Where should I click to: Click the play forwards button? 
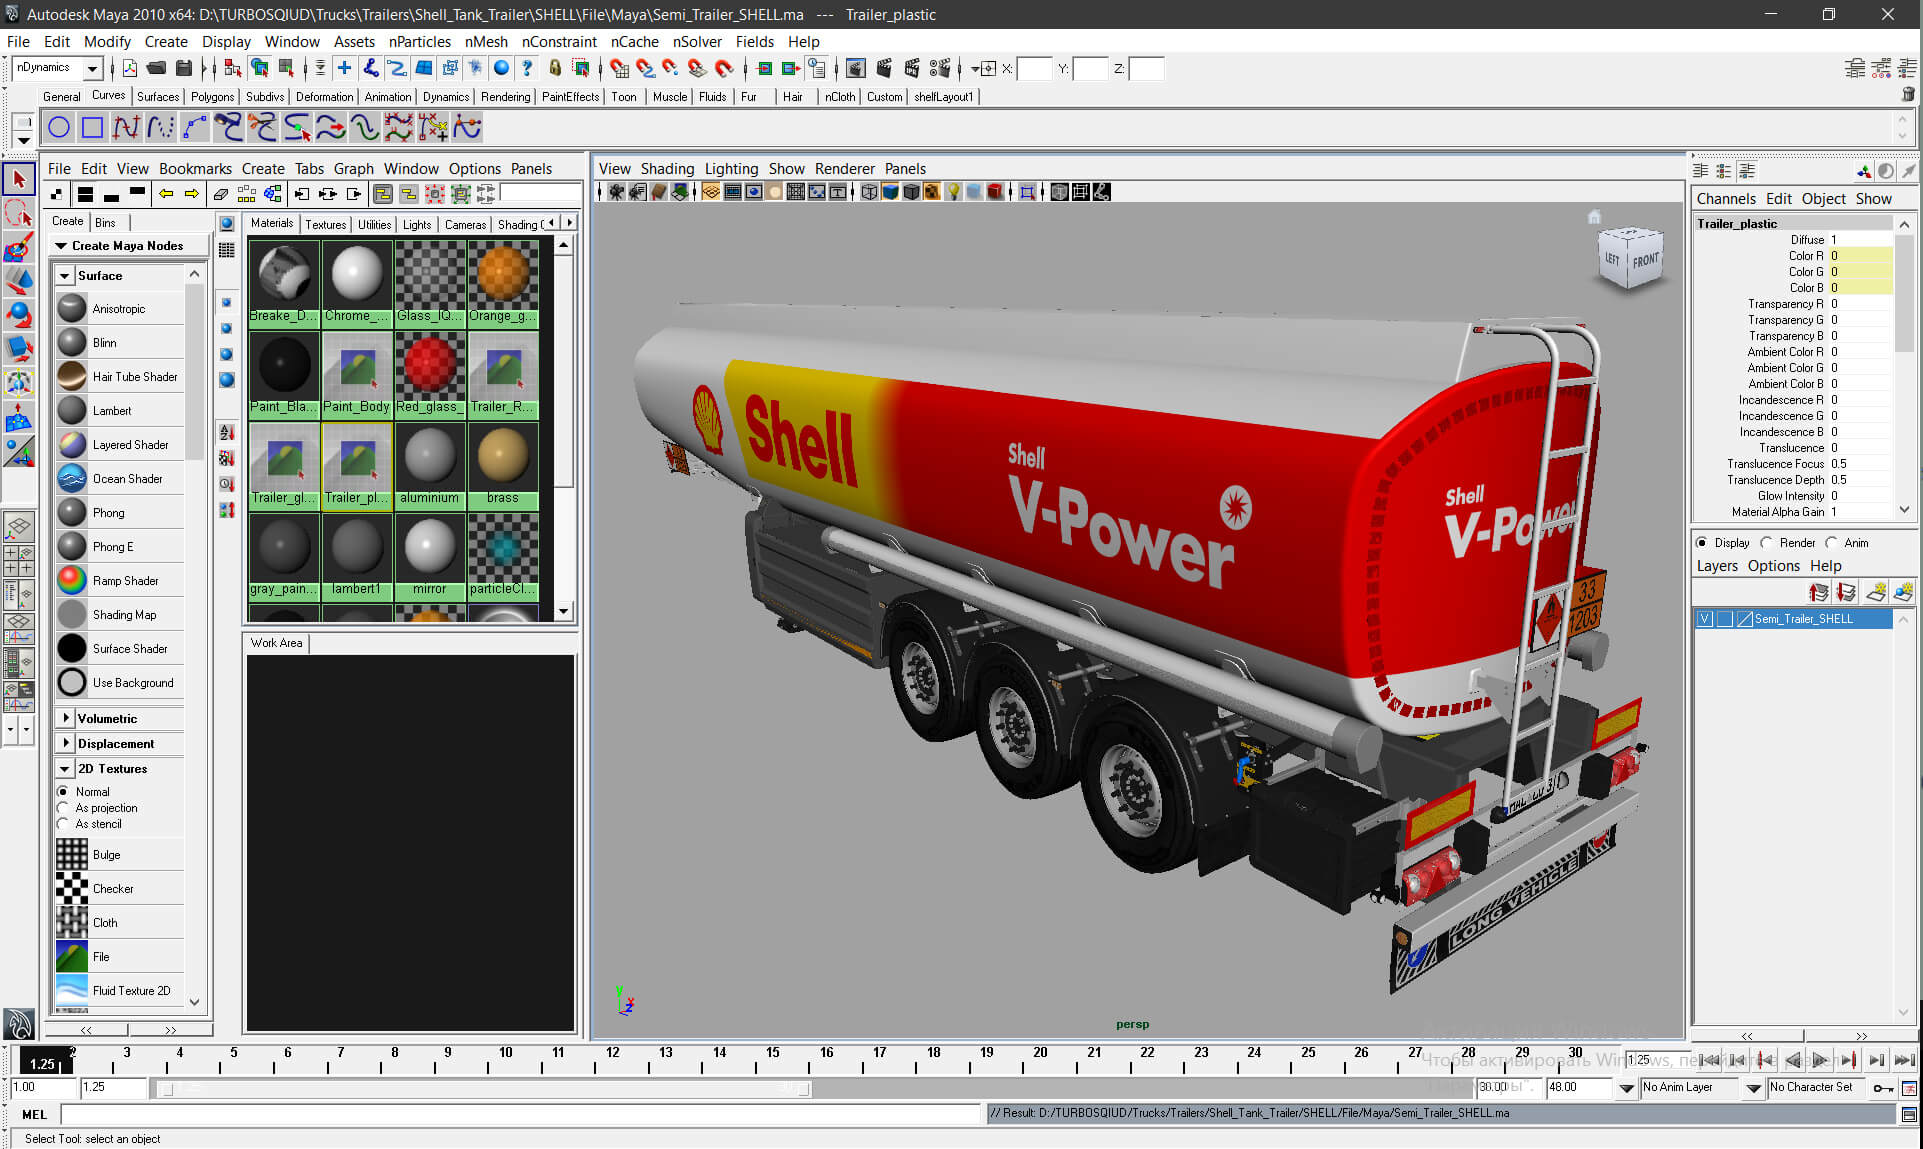tap(1821, 1060)
